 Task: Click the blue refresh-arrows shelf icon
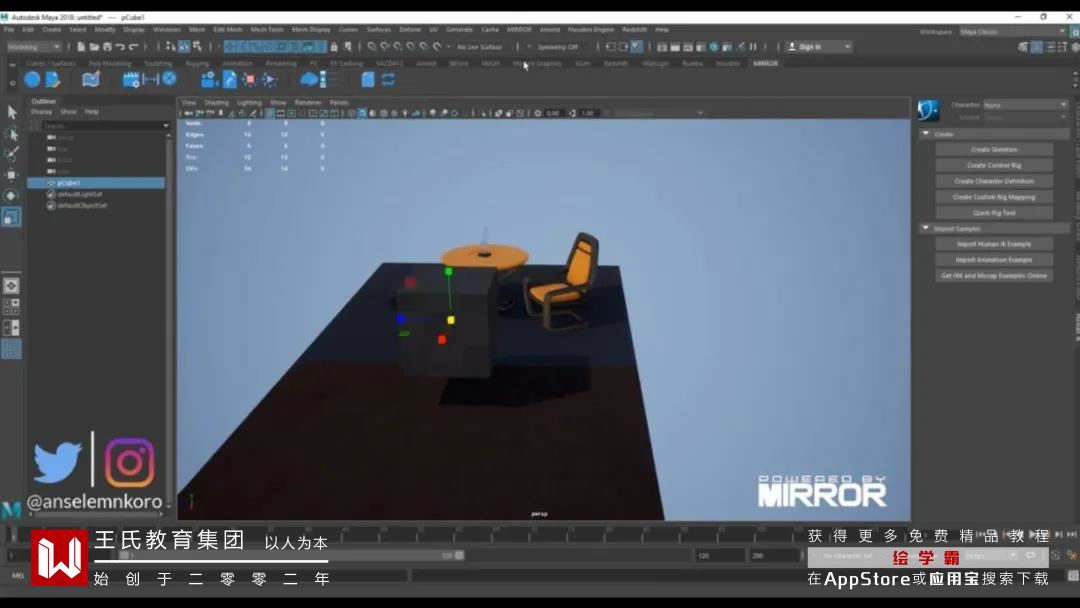pyautogui.click(x=388, y=80)
